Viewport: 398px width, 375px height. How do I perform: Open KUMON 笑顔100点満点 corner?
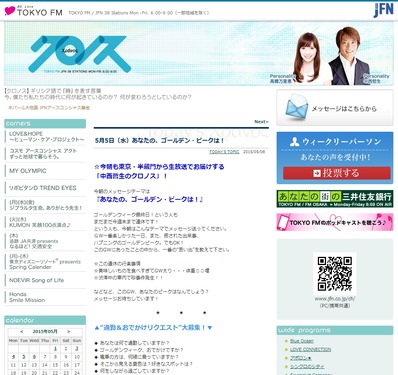pyautogui.click(x=40, y=222)
